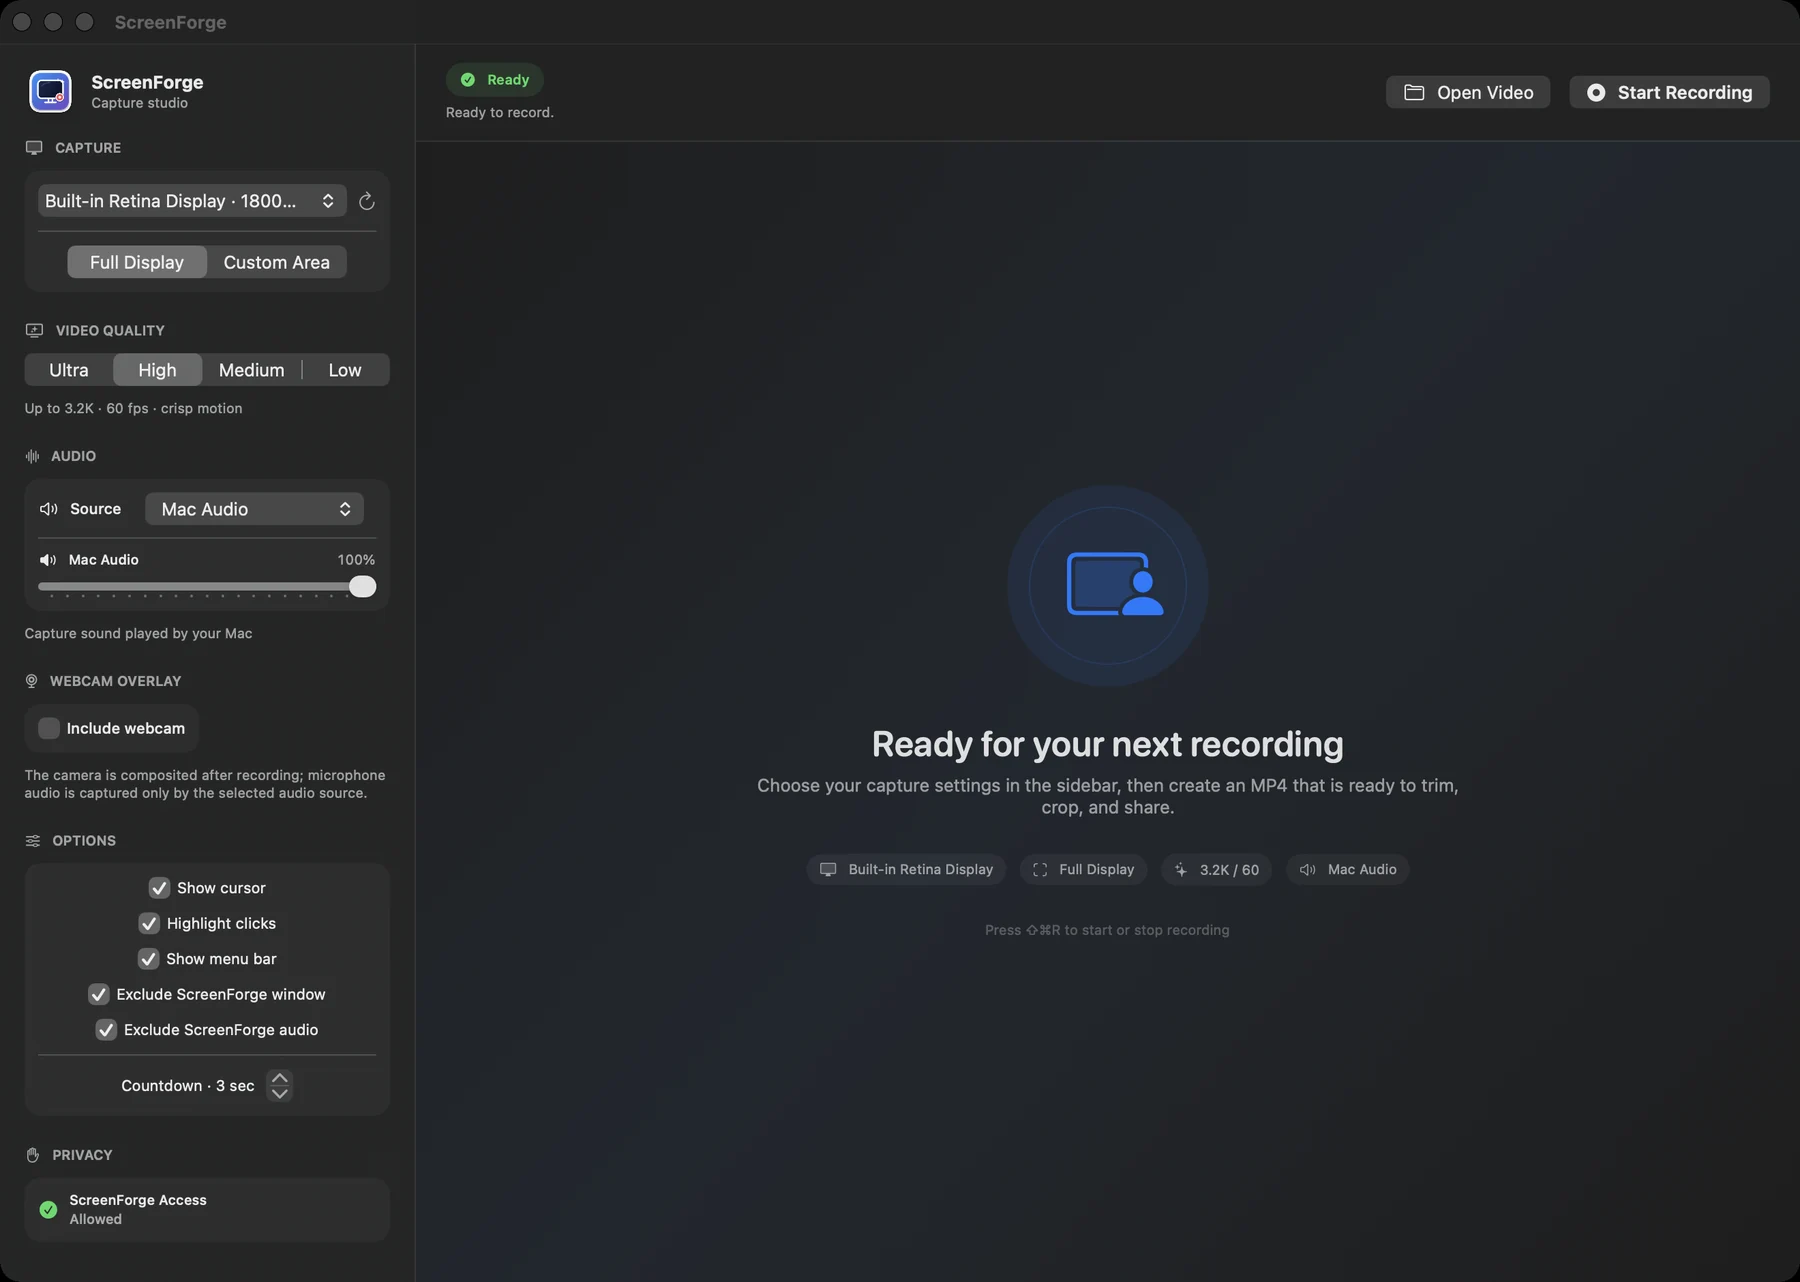Click the Webcam Overlay section icon
Screen dimensions: 1800x1282
pyautogui.click(x=31, y=681)
